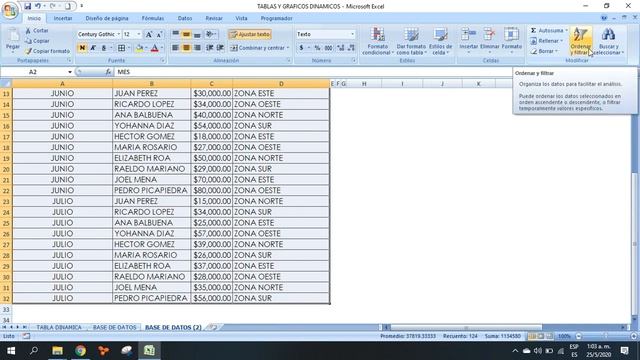Adjust the zoom slider handle

(x=606, y=336)
